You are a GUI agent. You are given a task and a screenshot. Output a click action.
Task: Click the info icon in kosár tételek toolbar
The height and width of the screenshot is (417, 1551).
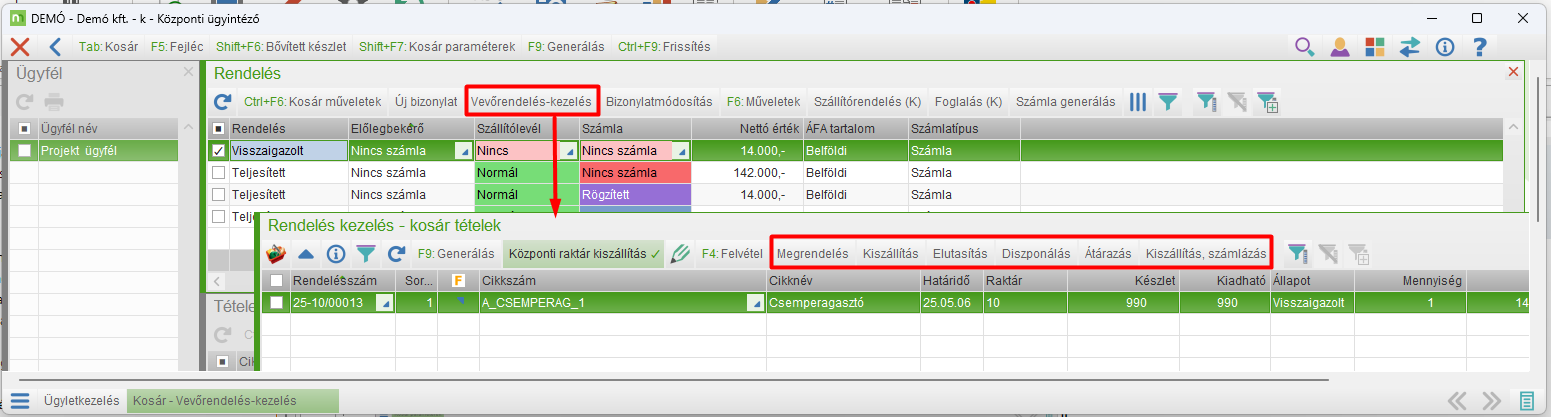[x=336, y=254]
